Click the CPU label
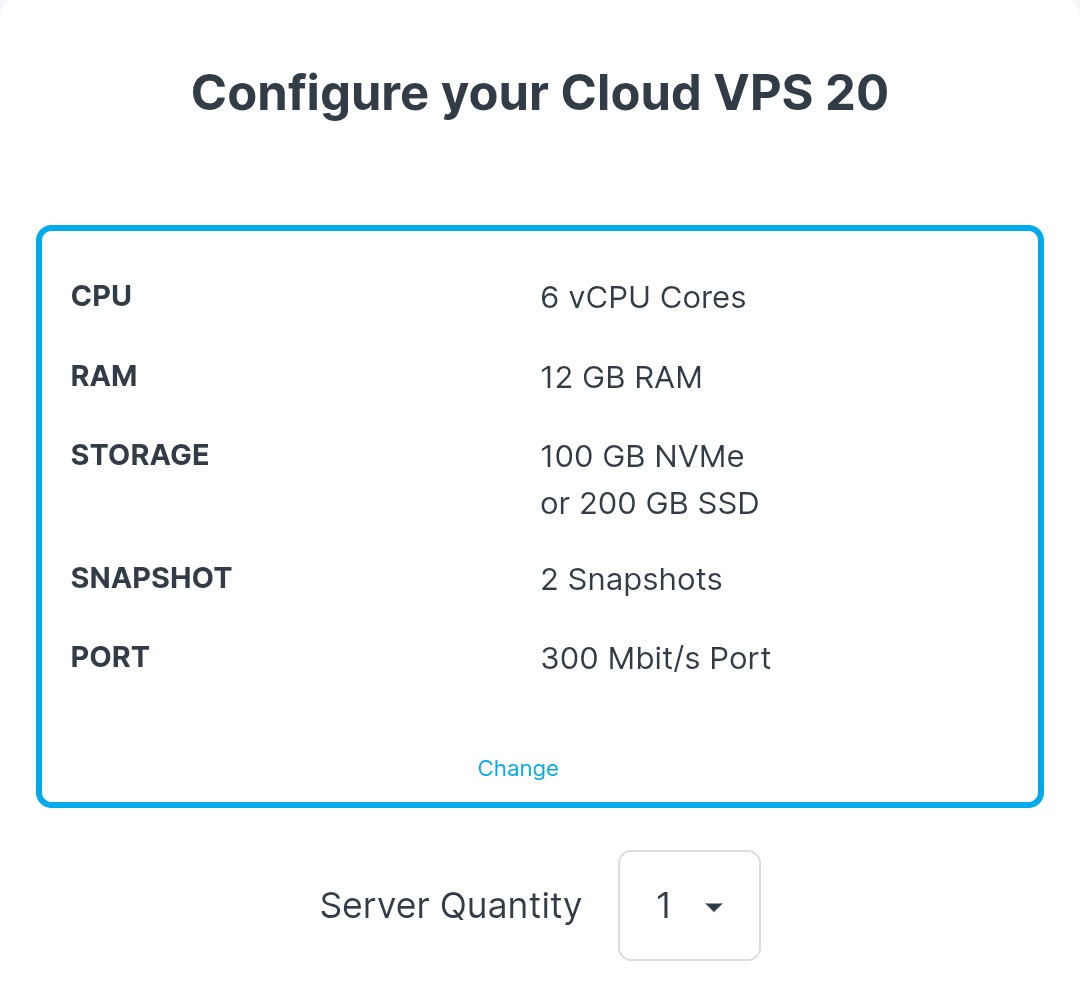This screenshot has width=1080, height=989. pos(101,296)
